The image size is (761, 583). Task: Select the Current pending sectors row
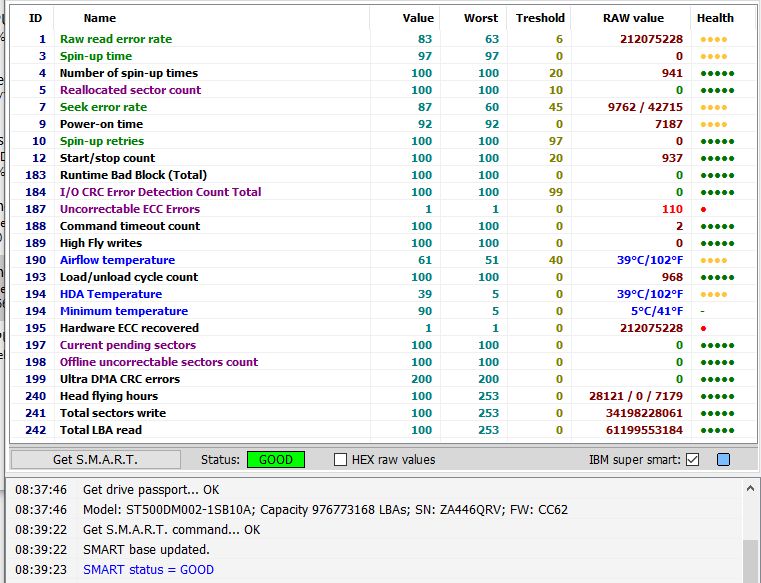[x=383, y=345]
